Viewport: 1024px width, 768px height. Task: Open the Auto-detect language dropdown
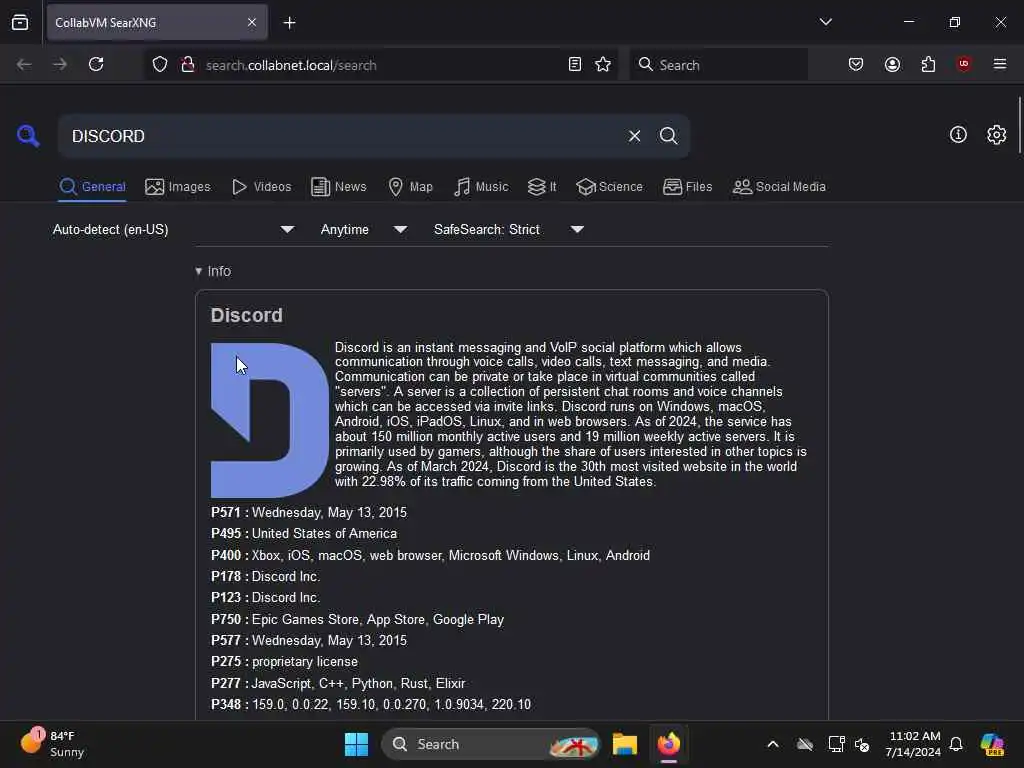tap(174, 230)
